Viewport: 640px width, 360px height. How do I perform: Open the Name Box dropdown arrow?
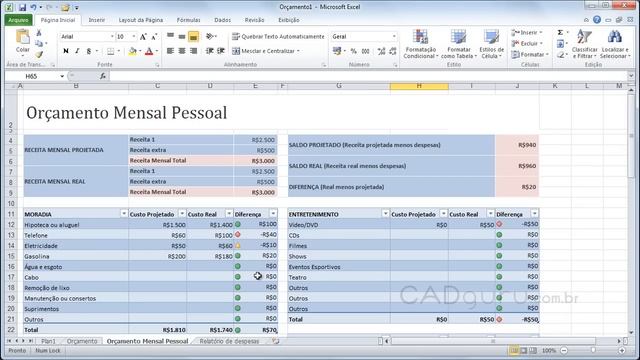coord(62,76)
